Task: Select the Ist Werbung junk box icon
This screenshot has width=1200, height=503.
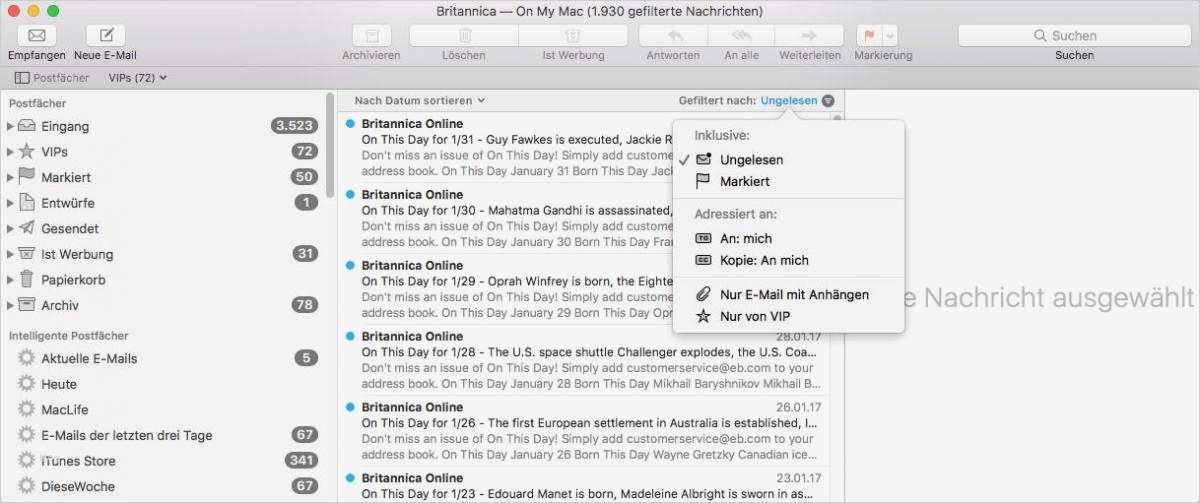Action: click(26, 254)
